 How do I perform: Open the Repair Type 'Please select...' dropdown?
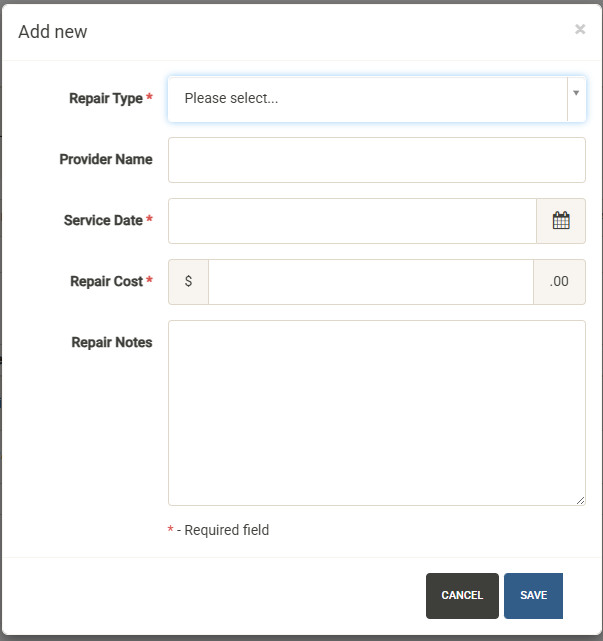pyautogui.click(x=367, y=99)
